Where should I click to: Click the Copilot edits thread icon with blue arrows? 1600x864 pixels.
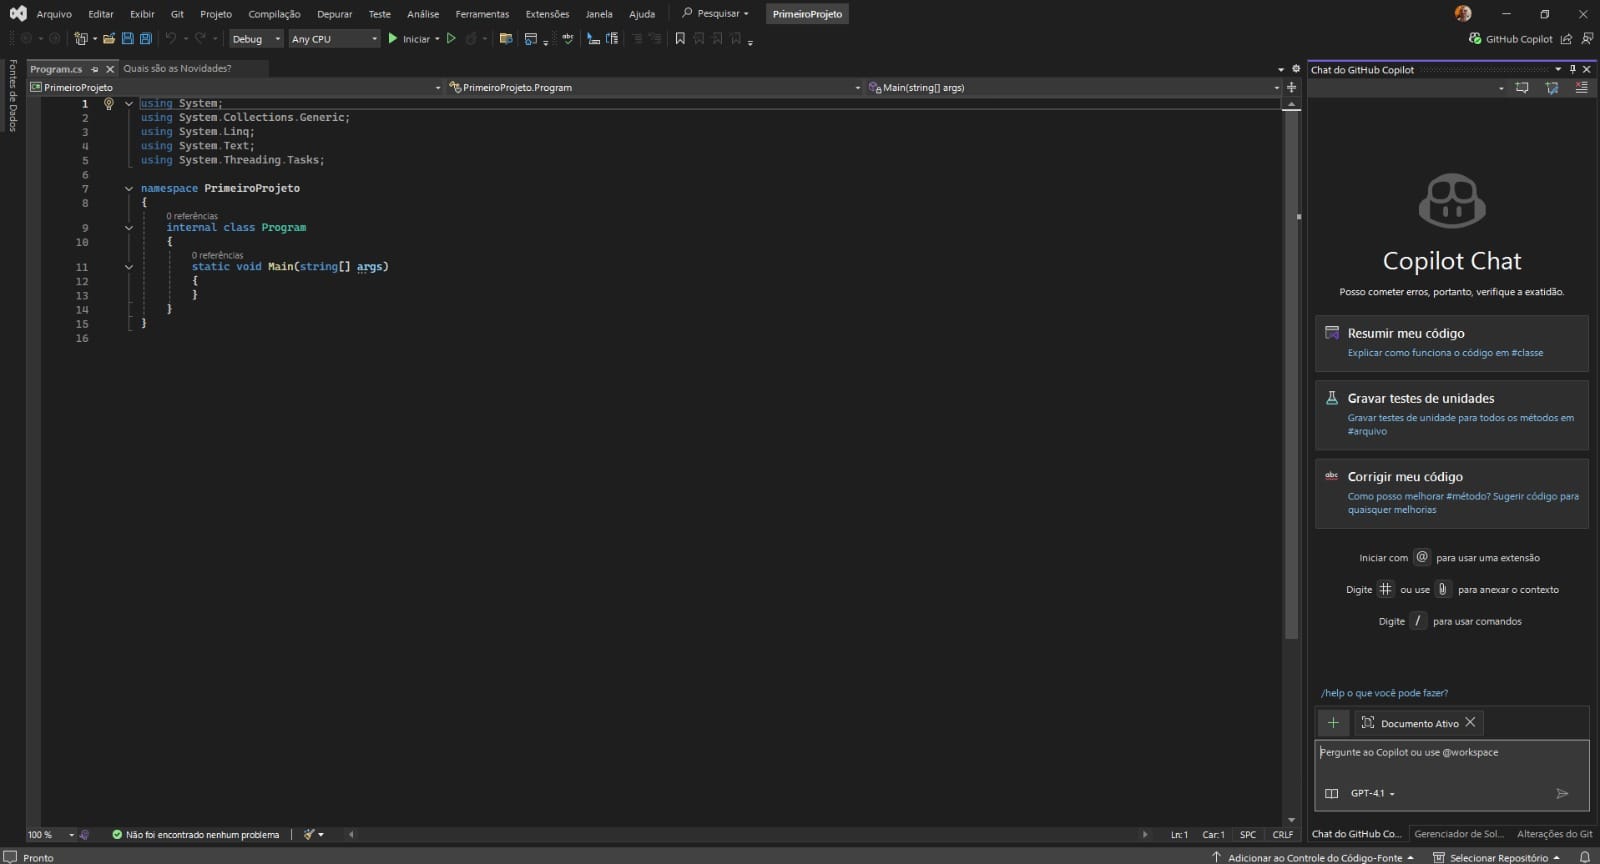coord(1552,88)
